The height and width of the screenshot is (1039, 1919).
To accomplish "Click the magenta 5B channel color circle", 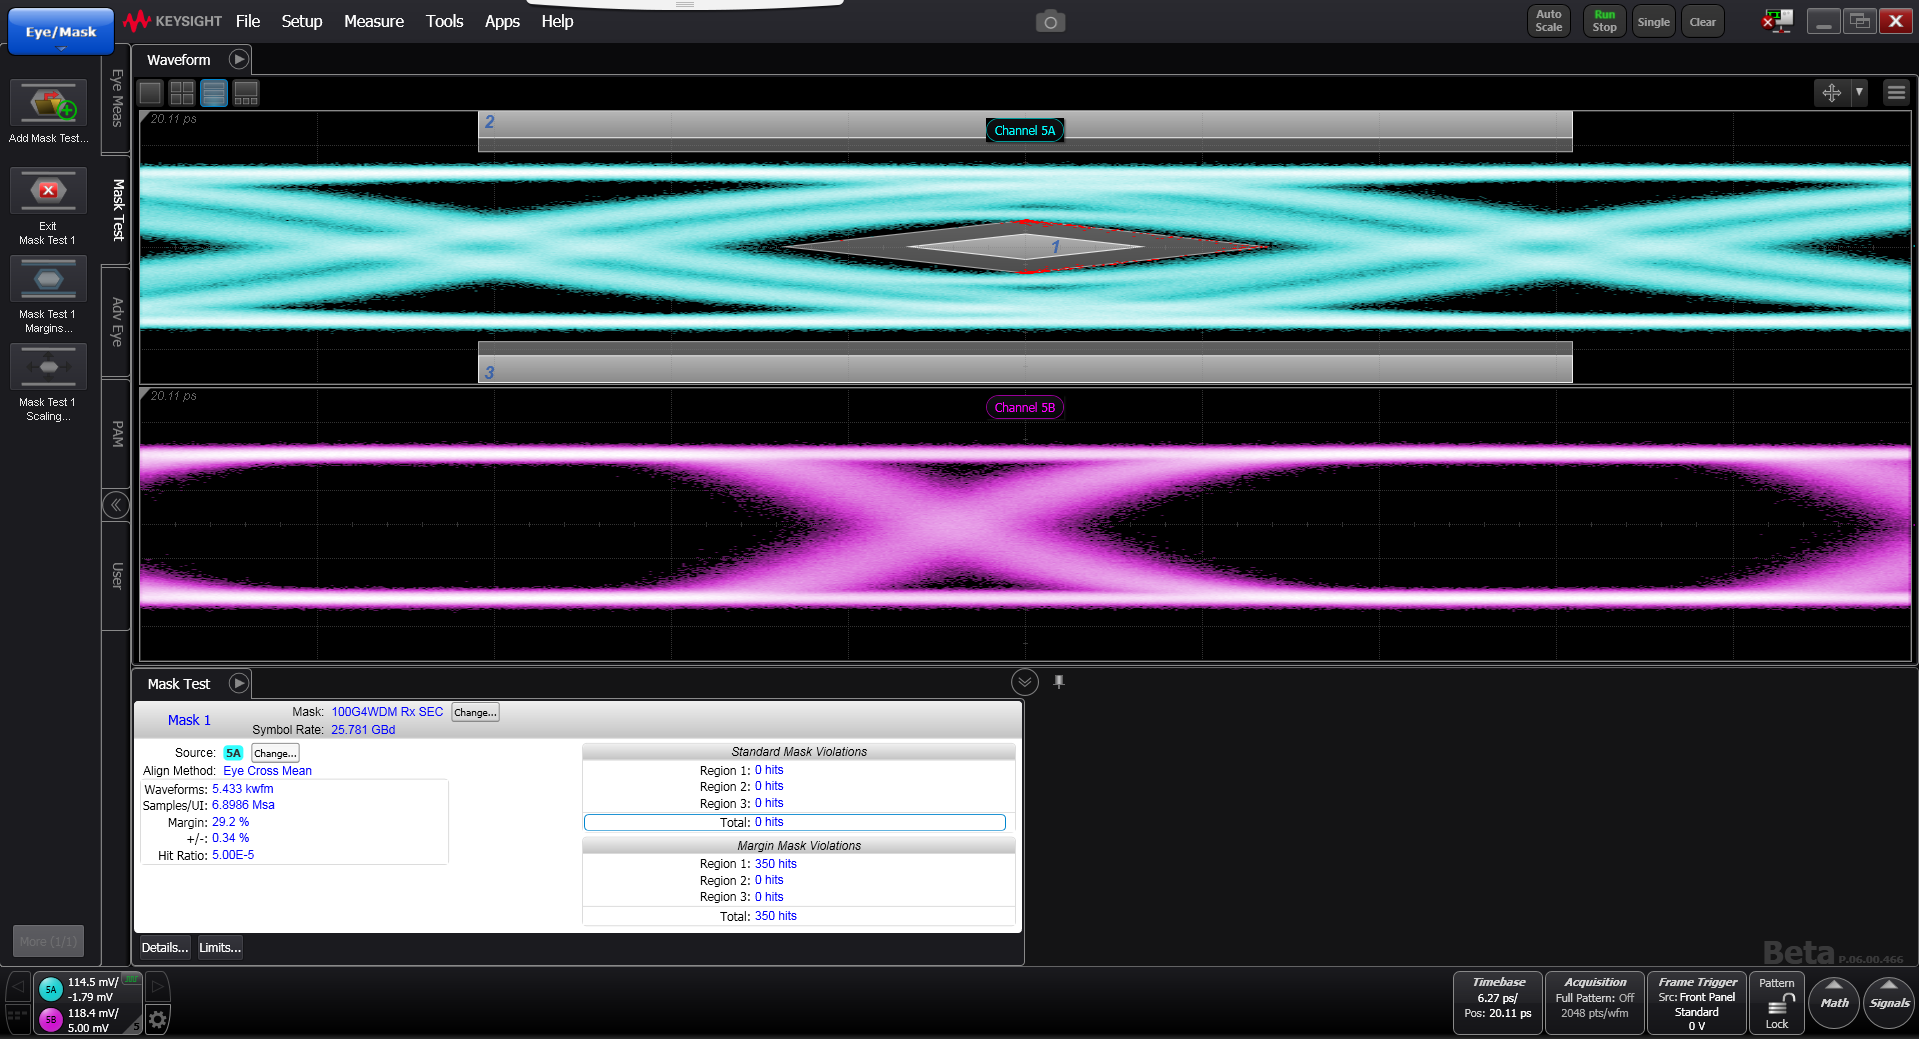I will coord(51,1019).
